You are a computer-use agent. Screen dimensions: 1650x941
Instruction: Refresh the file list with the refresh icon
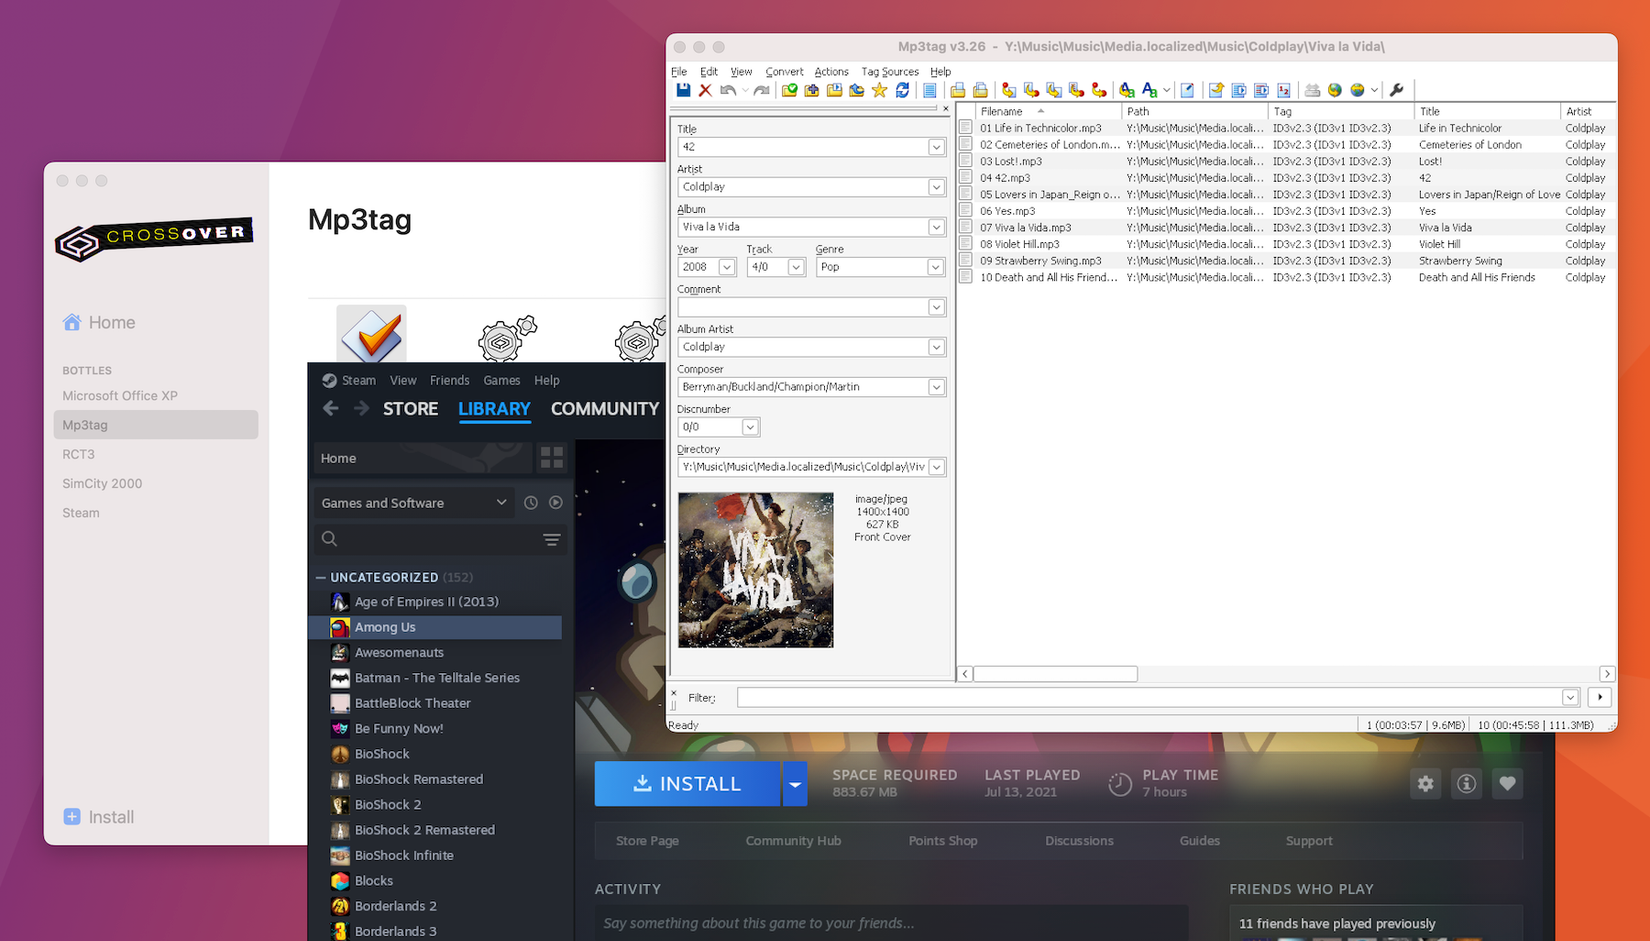(902, 90)
